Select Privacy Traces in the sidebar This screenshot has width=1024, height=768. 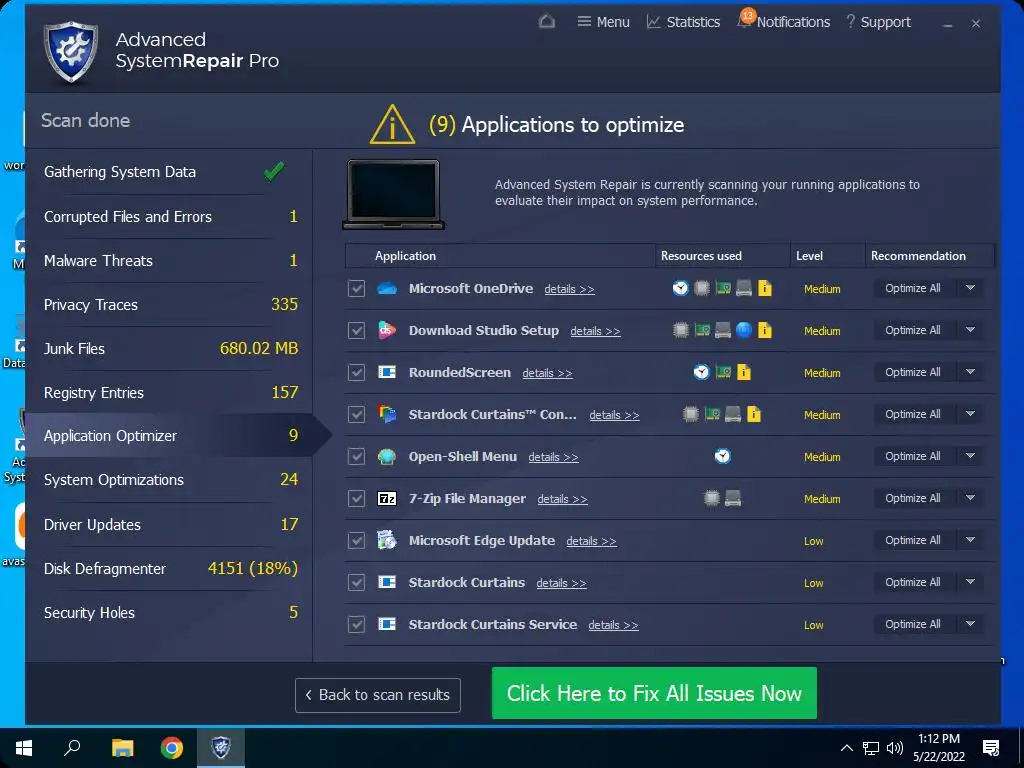170,304
